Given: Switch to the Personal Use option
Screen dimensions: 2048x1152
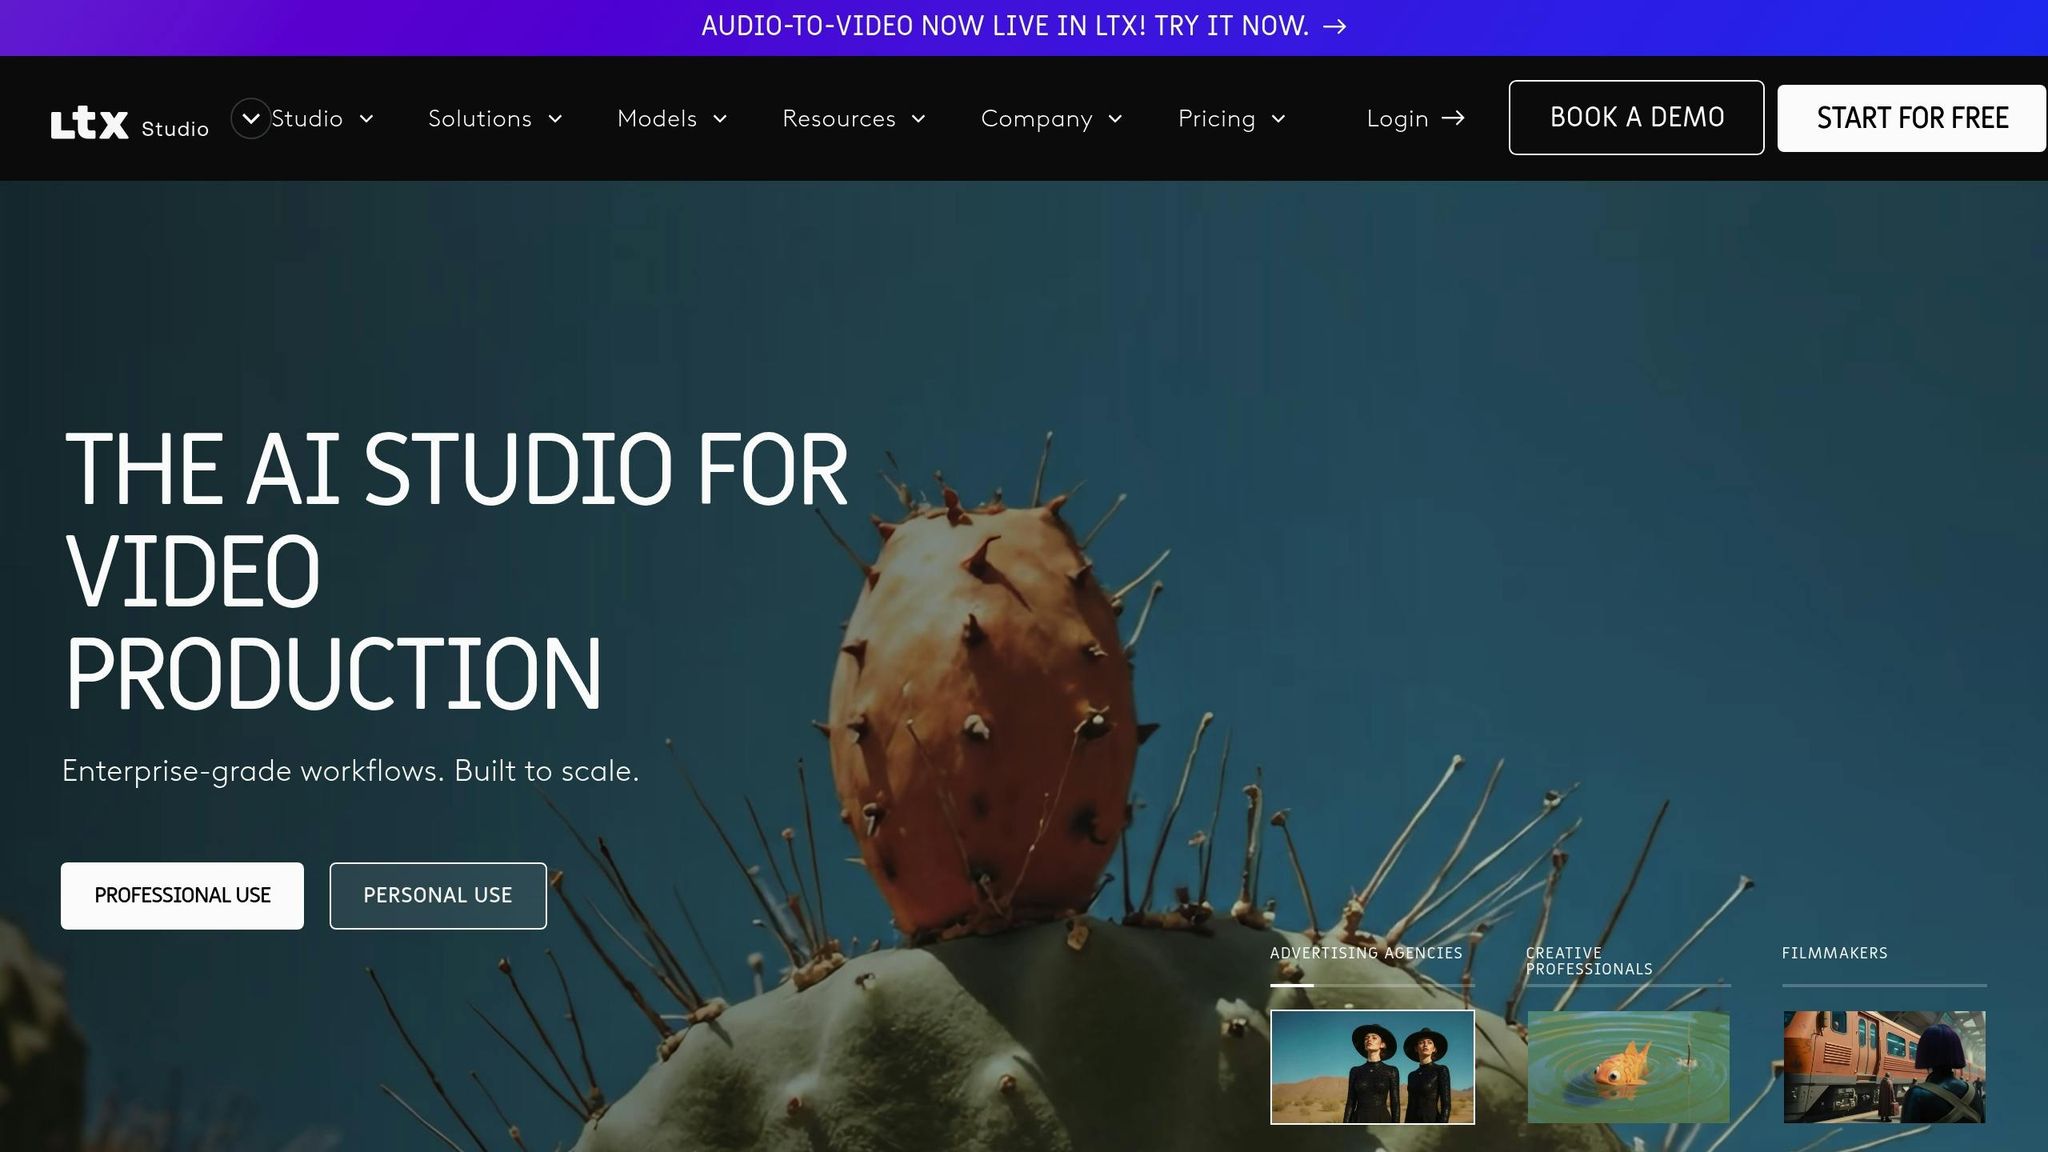Looking at the screenshot, I should pyautogui.click(x=437, y=895).
